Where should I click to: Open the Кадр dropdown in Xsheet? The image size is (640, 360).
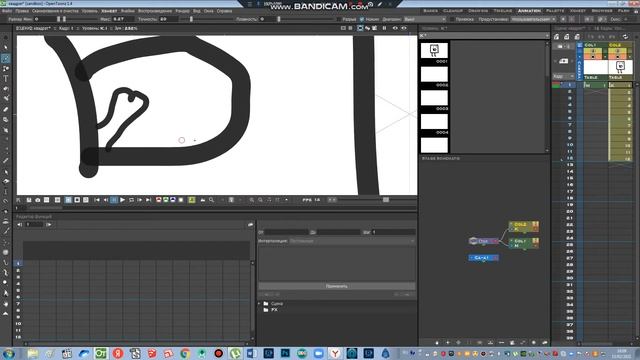point(563,76)
